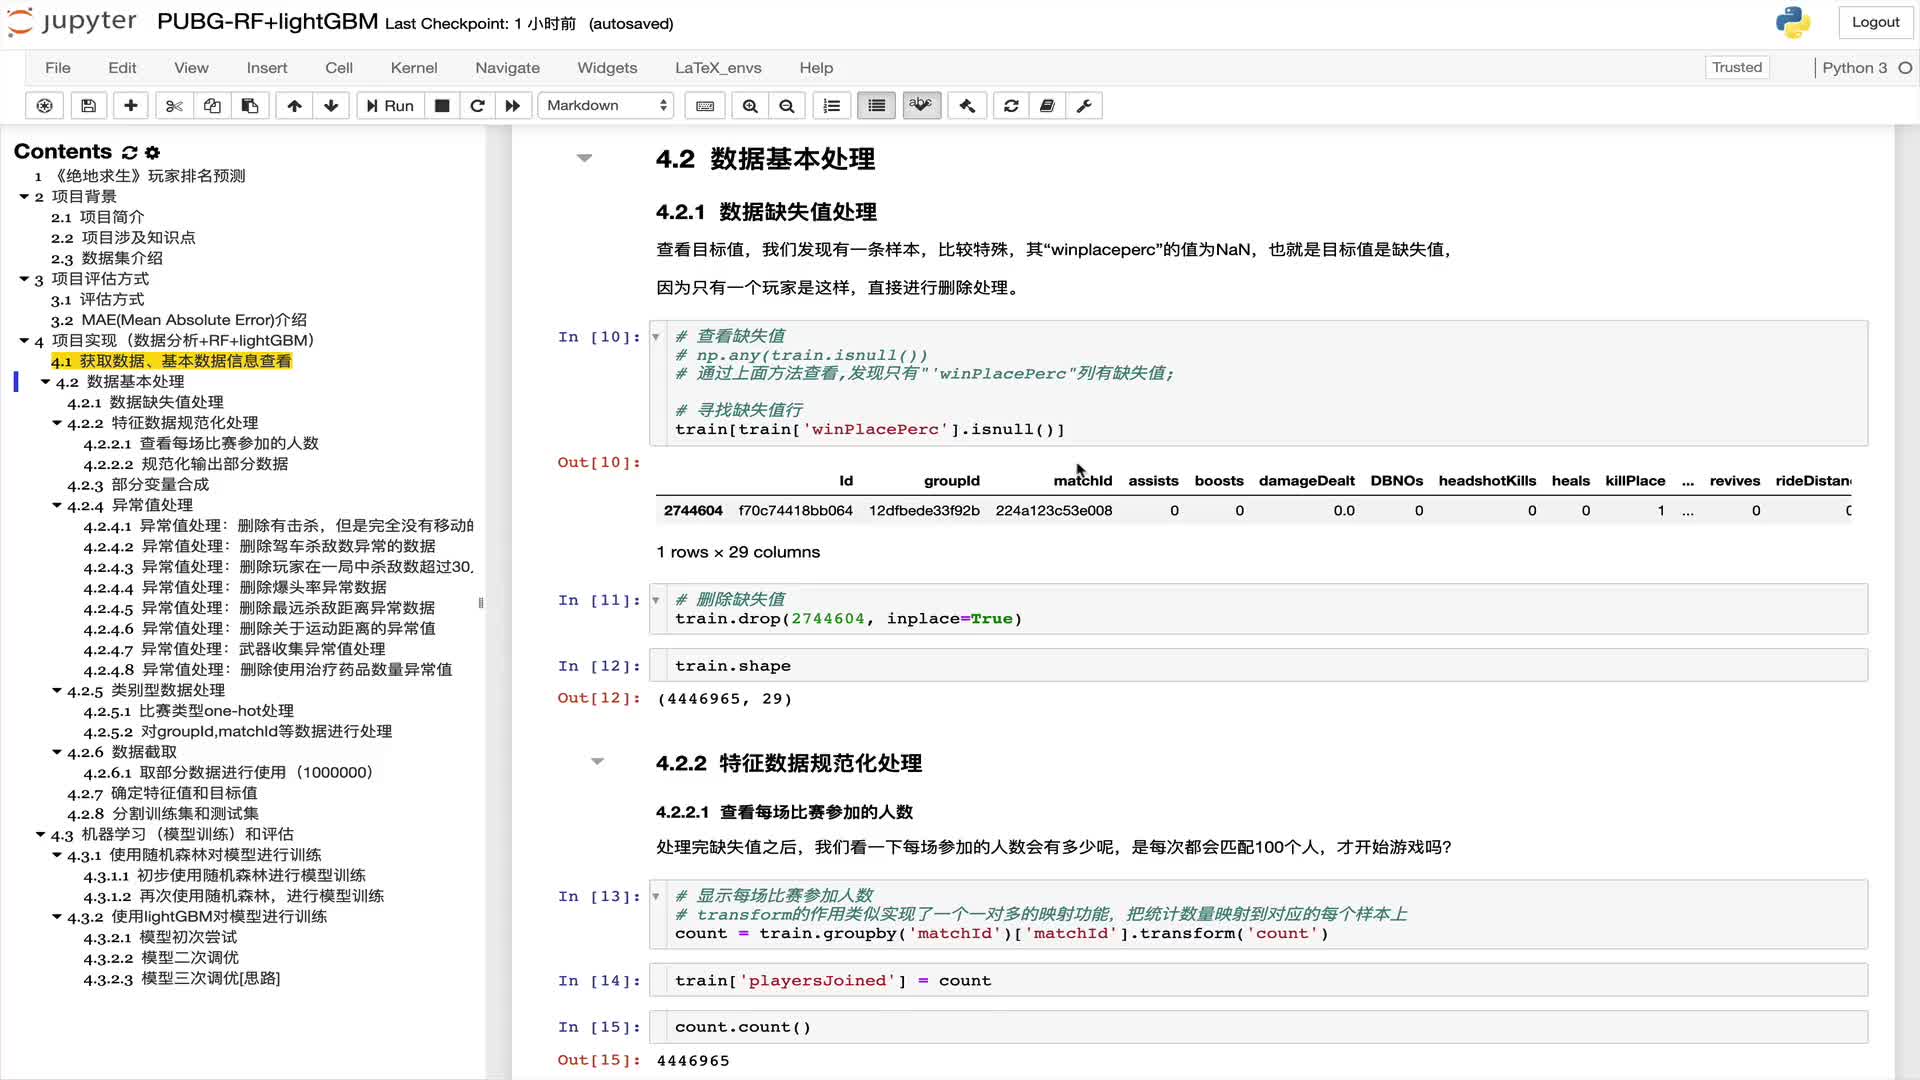Collapse section 2 项目背景 in contents
This screenshot has width=1920, height=1080.
24,196
